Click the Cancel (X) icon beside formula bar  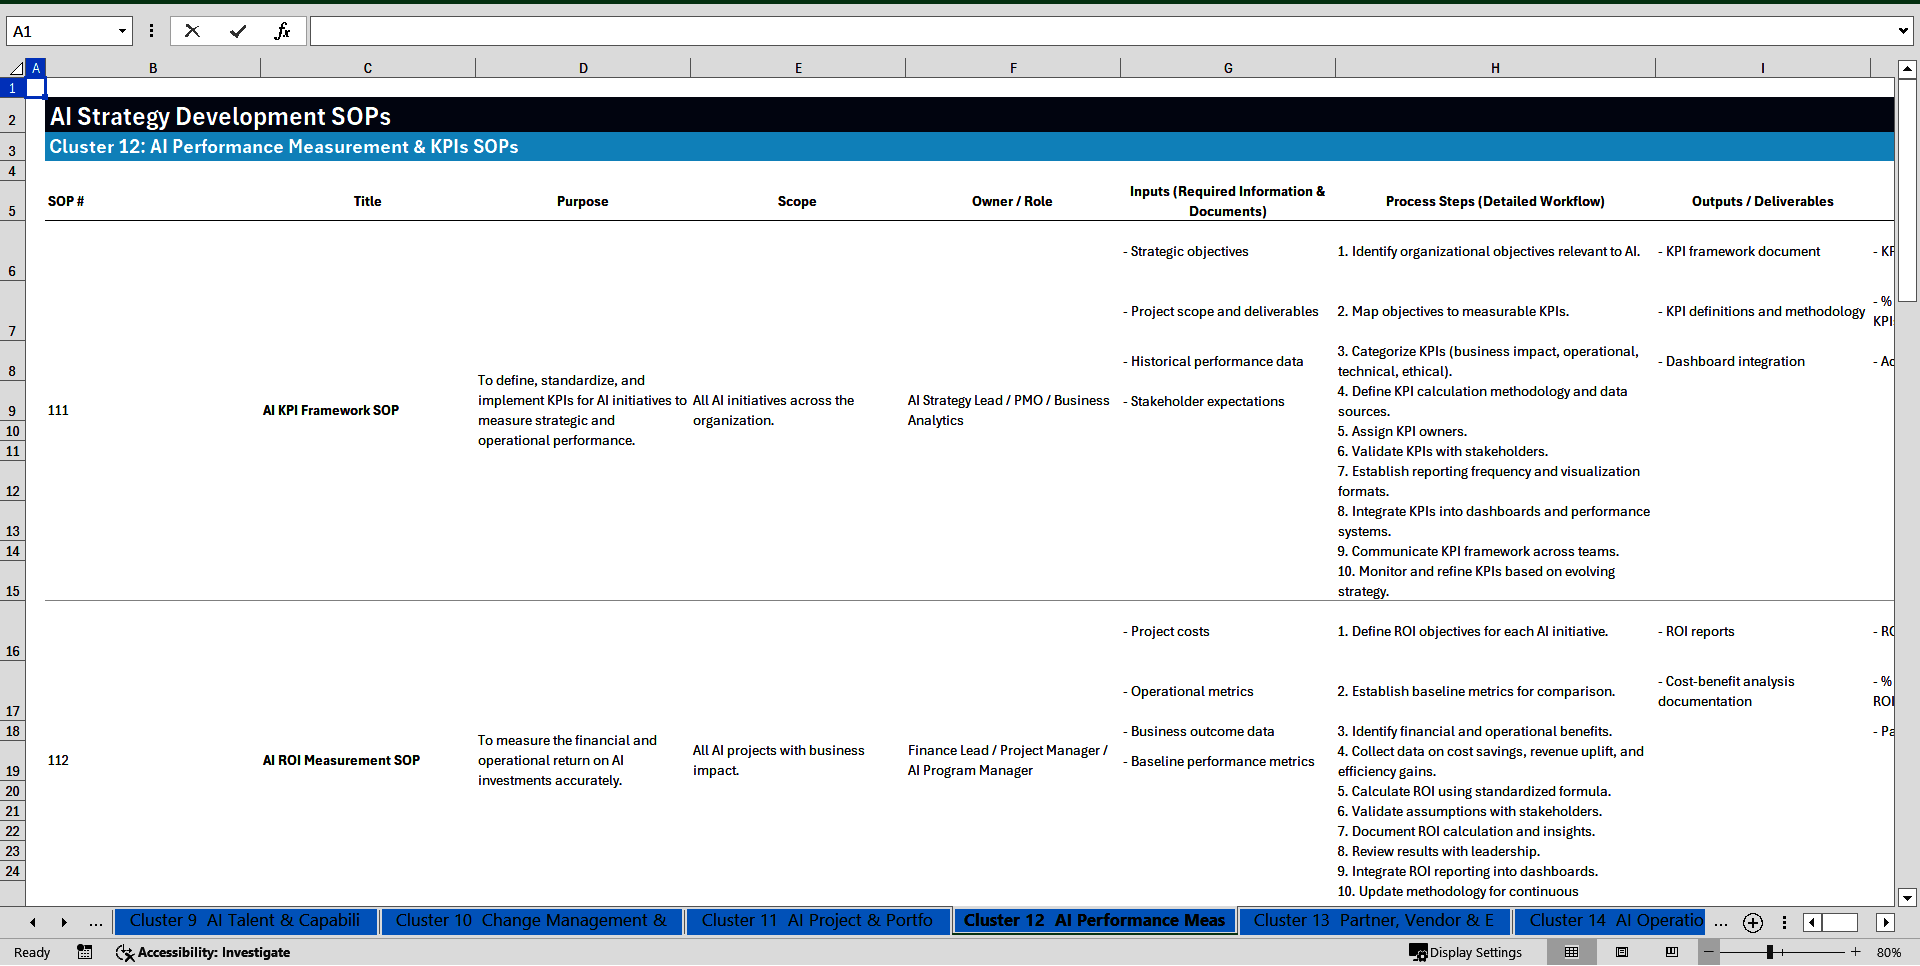(x=192, y=30)
